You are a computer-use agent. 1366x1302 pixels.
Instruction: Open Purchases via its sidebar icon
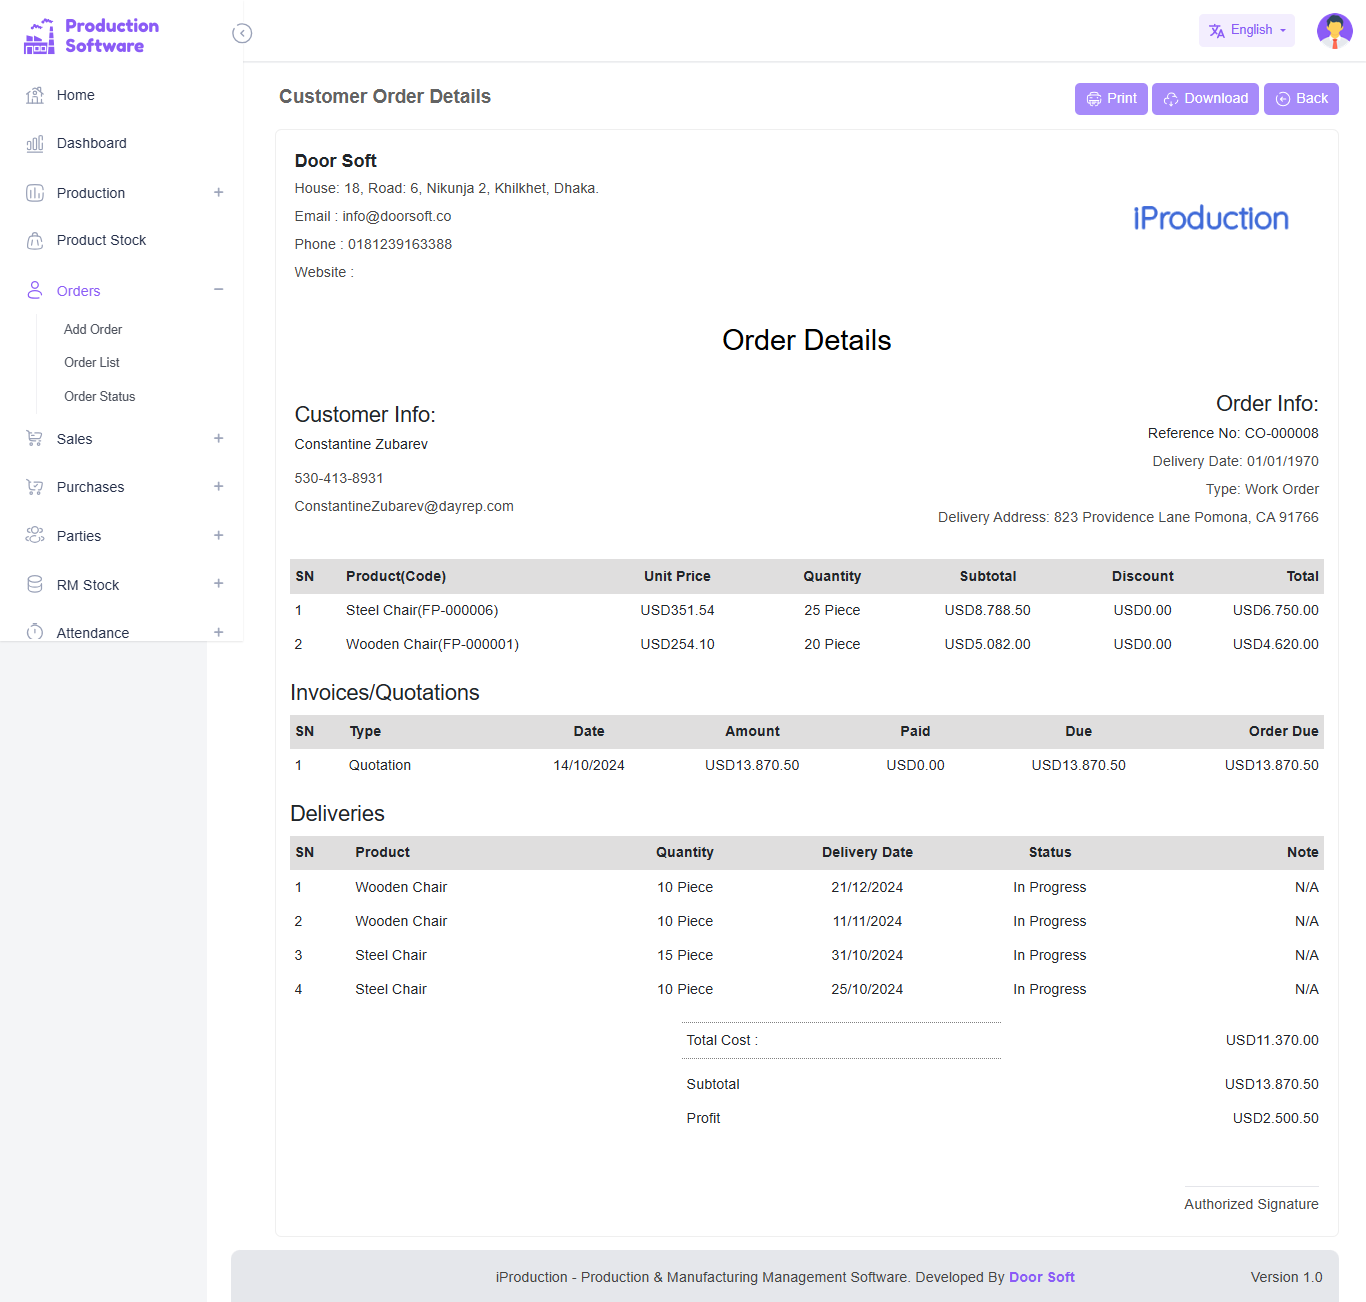coord(34,487)
